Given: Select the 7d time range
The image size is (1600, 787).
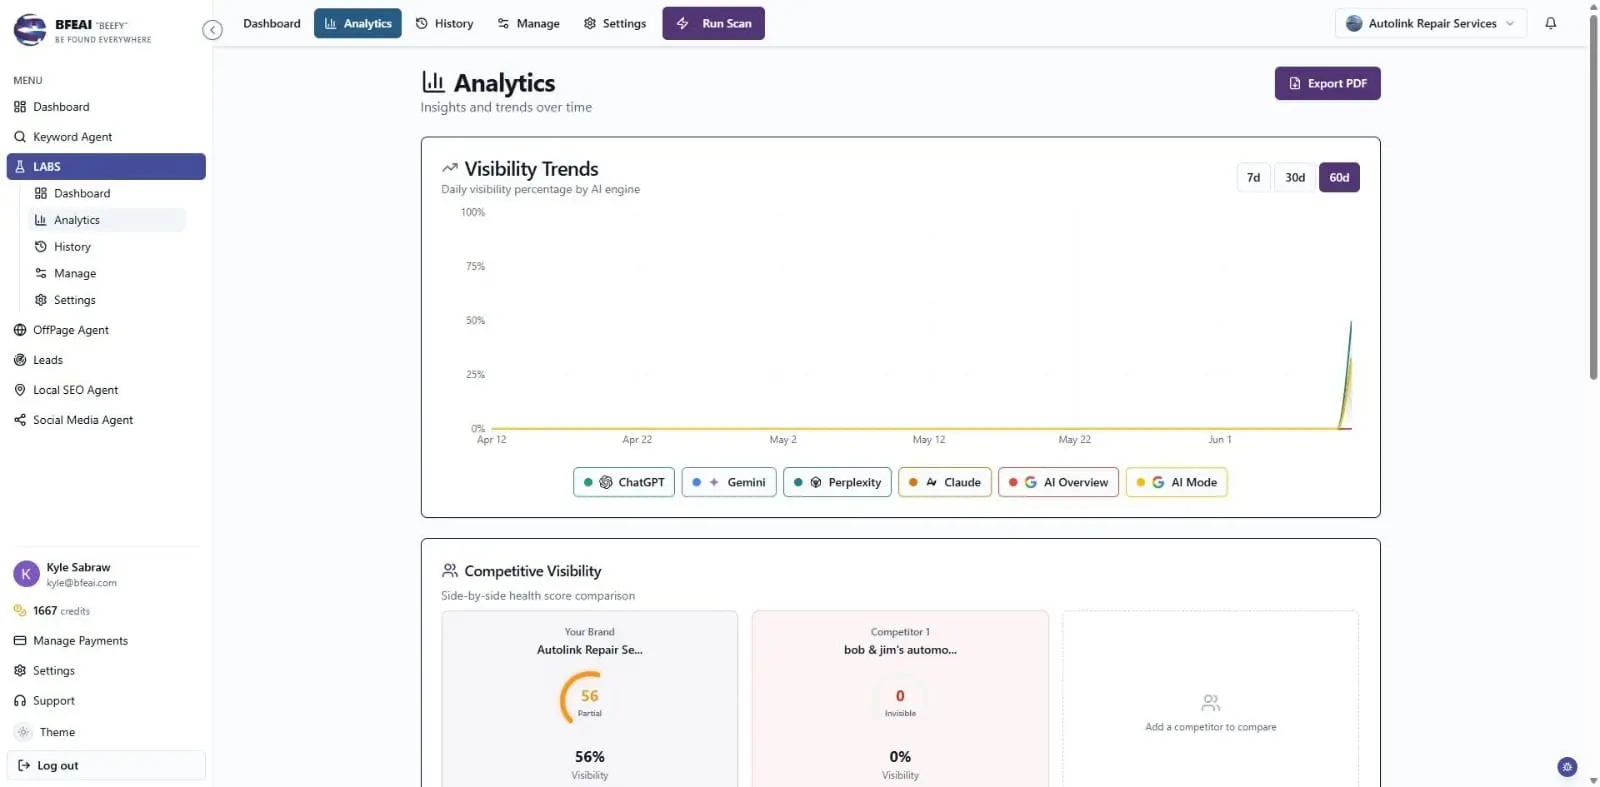Looking at the screenshot, I should click(1253, 177).
